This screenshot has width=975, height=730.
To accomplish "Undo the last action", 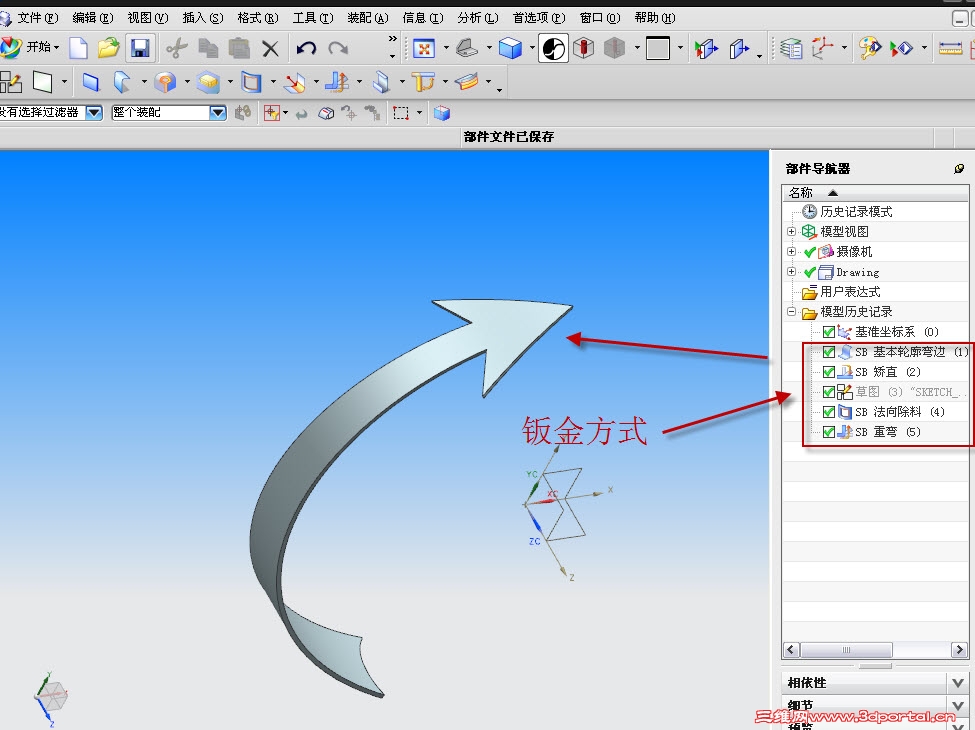I will click(307, 48).
